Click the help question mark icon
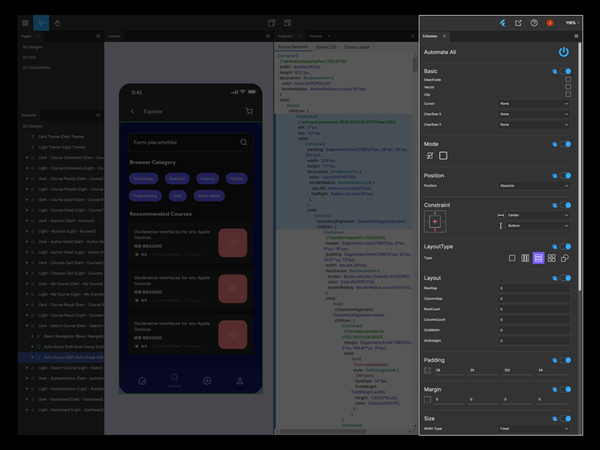 (x=534, y=22)
